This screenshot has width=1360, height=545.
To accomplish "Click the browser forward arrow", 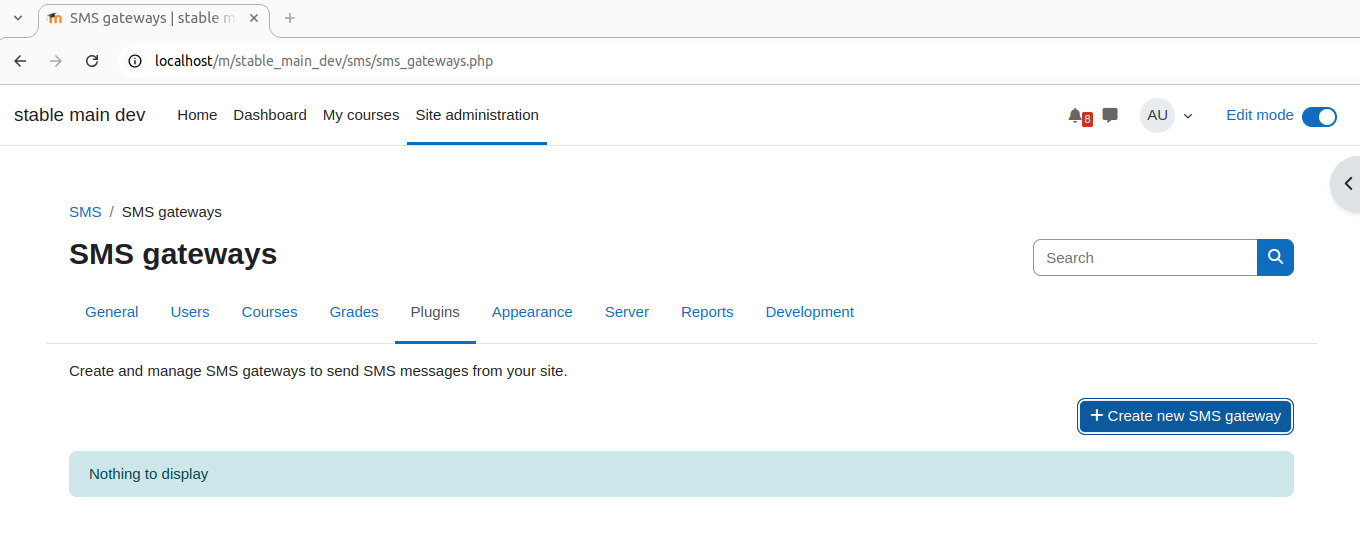I will click(56, 61).
